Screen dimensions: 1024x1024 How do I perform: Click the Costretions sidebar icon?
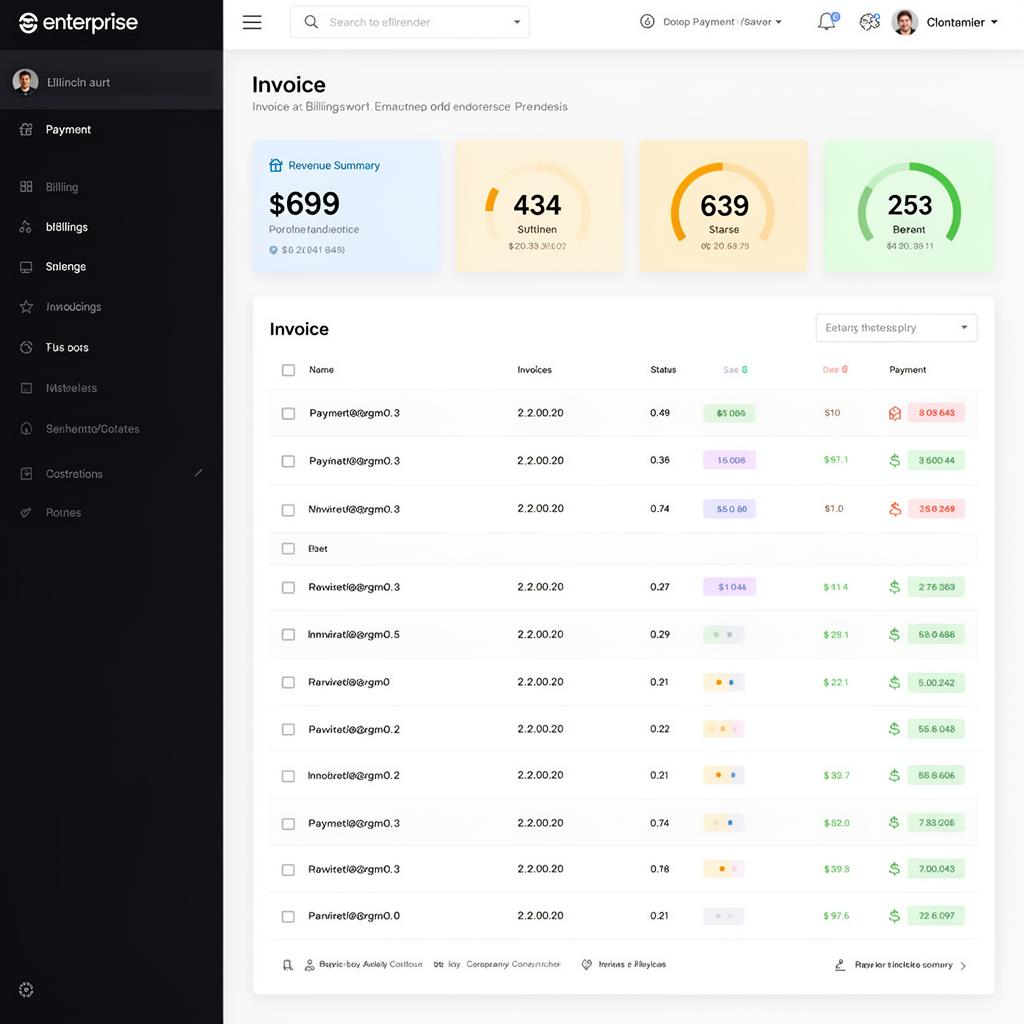pyautogui.click(x=26, y=473)
